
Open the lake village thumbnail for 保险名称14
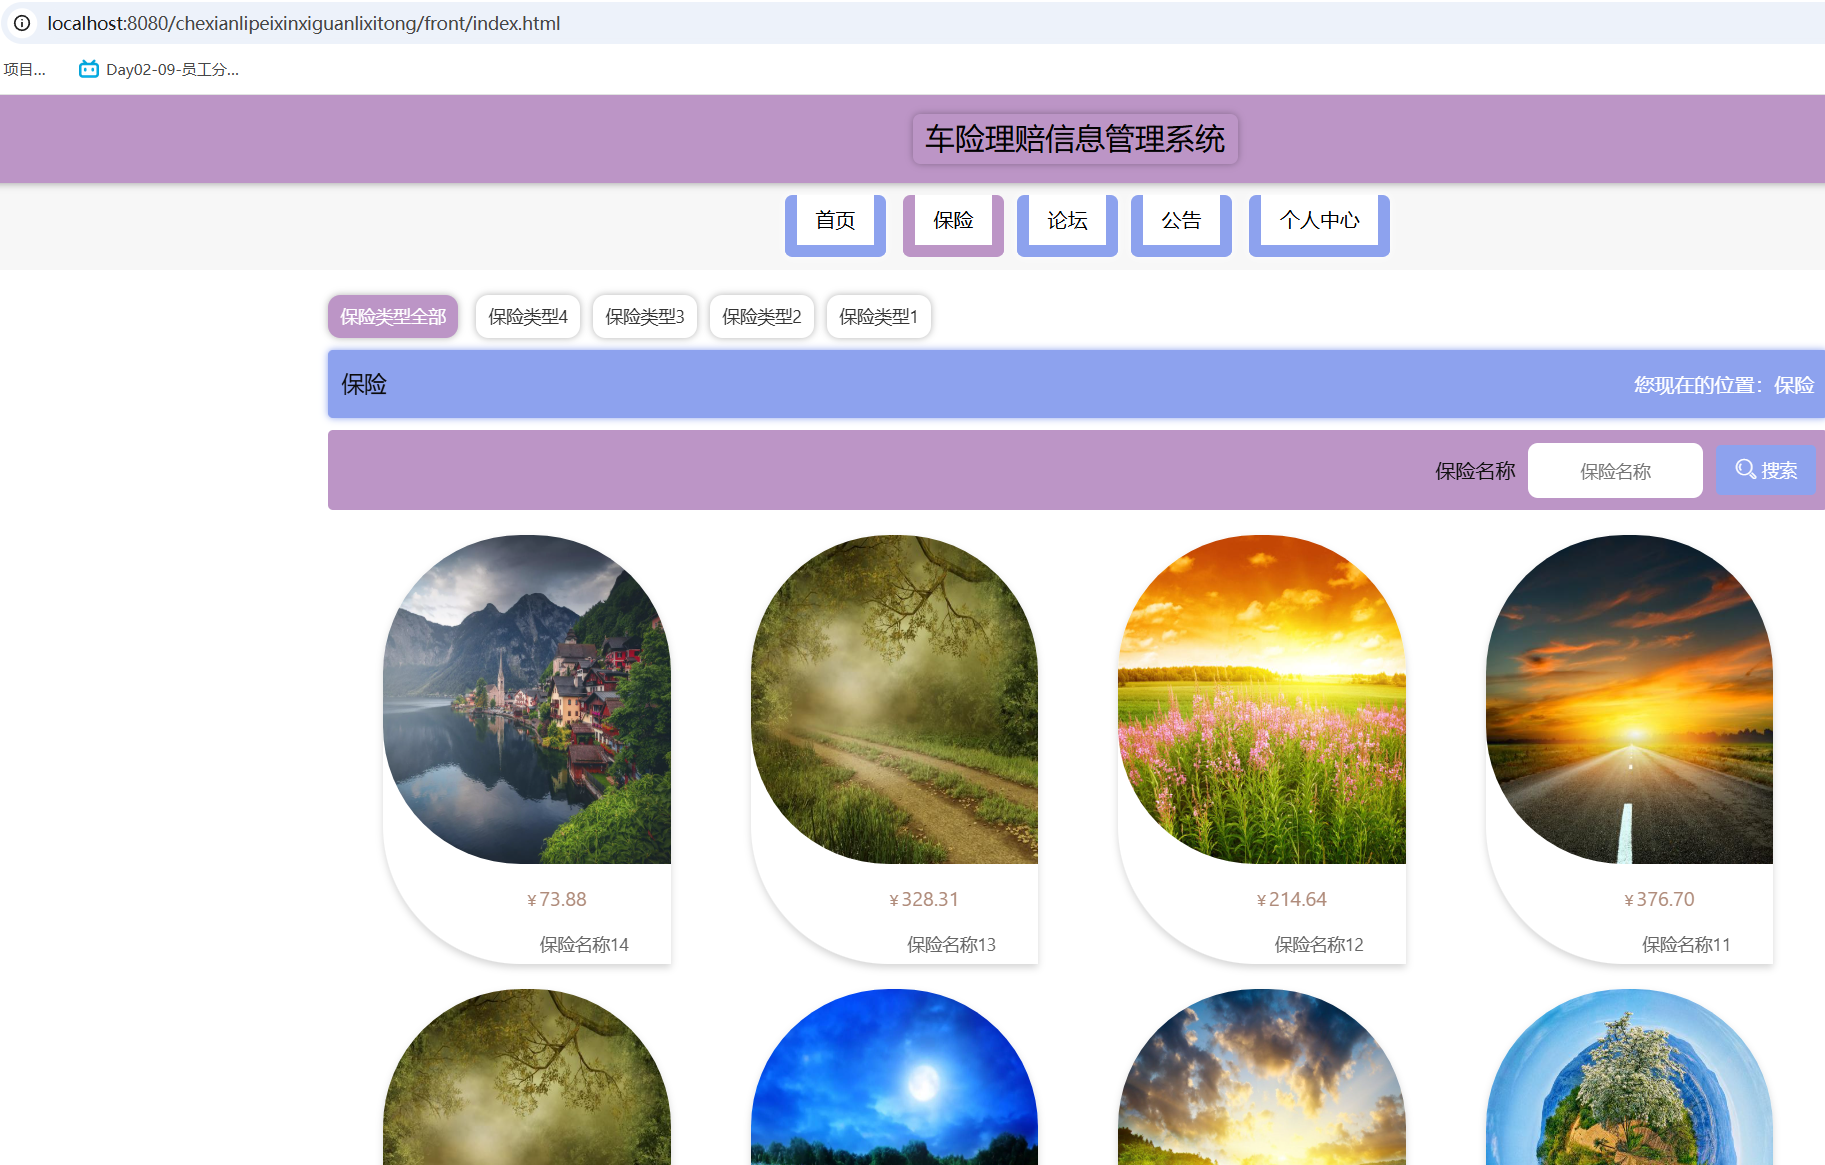527,699
